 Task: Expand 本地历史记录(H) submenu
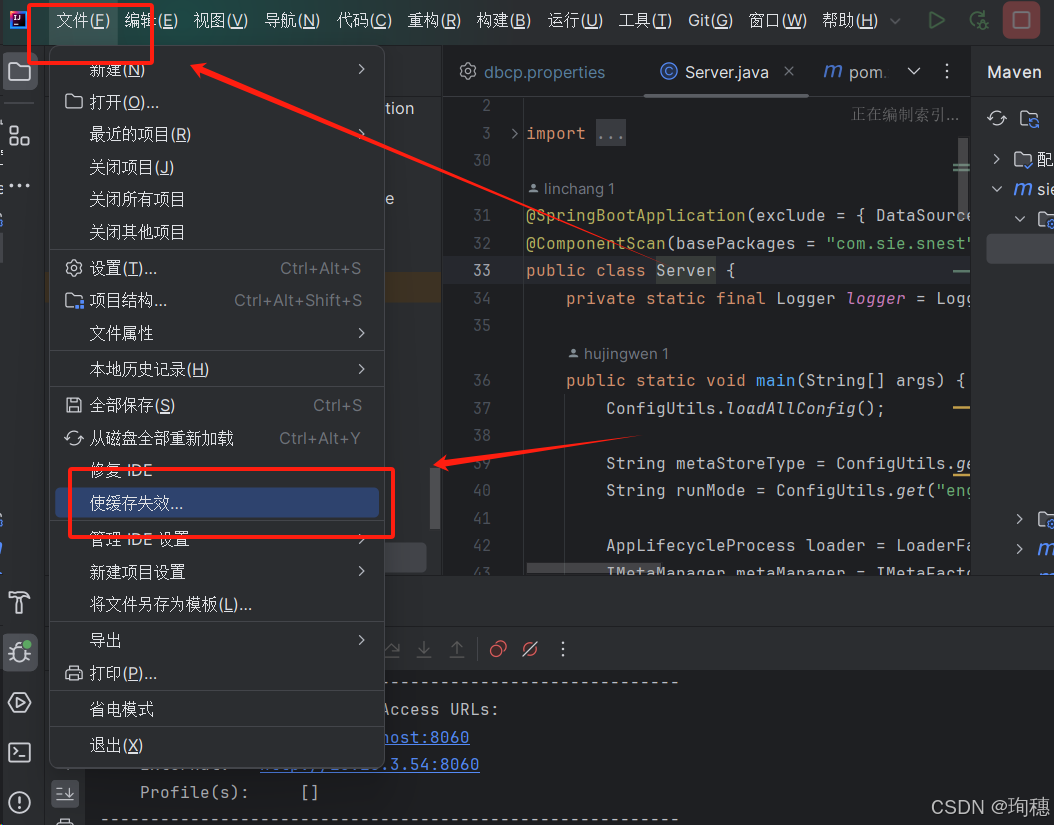coord(217,369)
